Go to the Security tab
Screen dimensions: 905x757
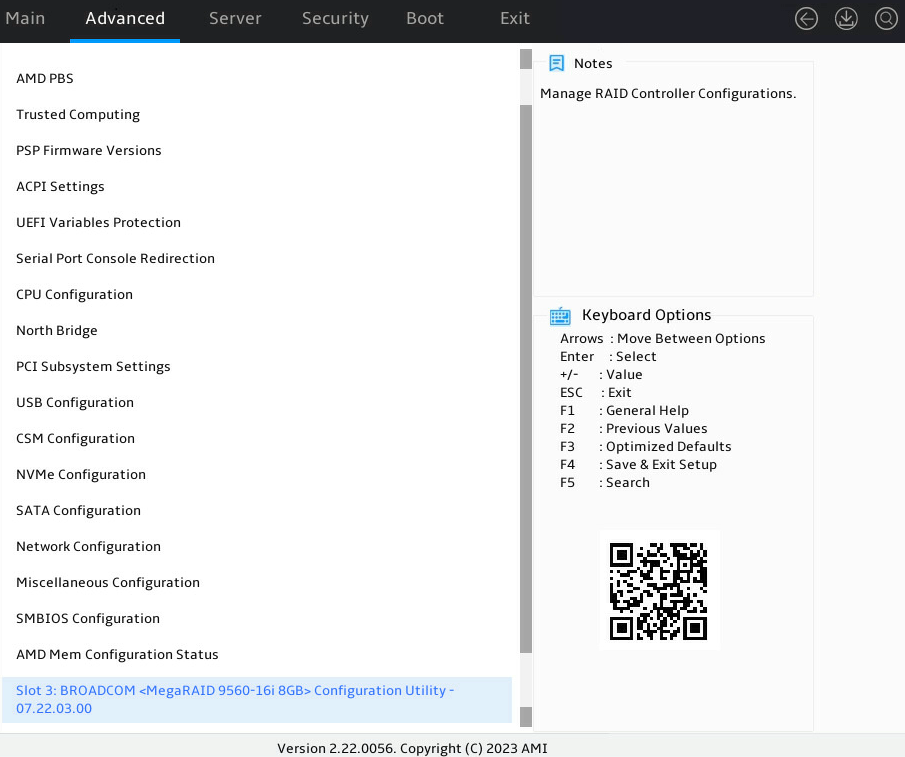(x=335, y=18)
